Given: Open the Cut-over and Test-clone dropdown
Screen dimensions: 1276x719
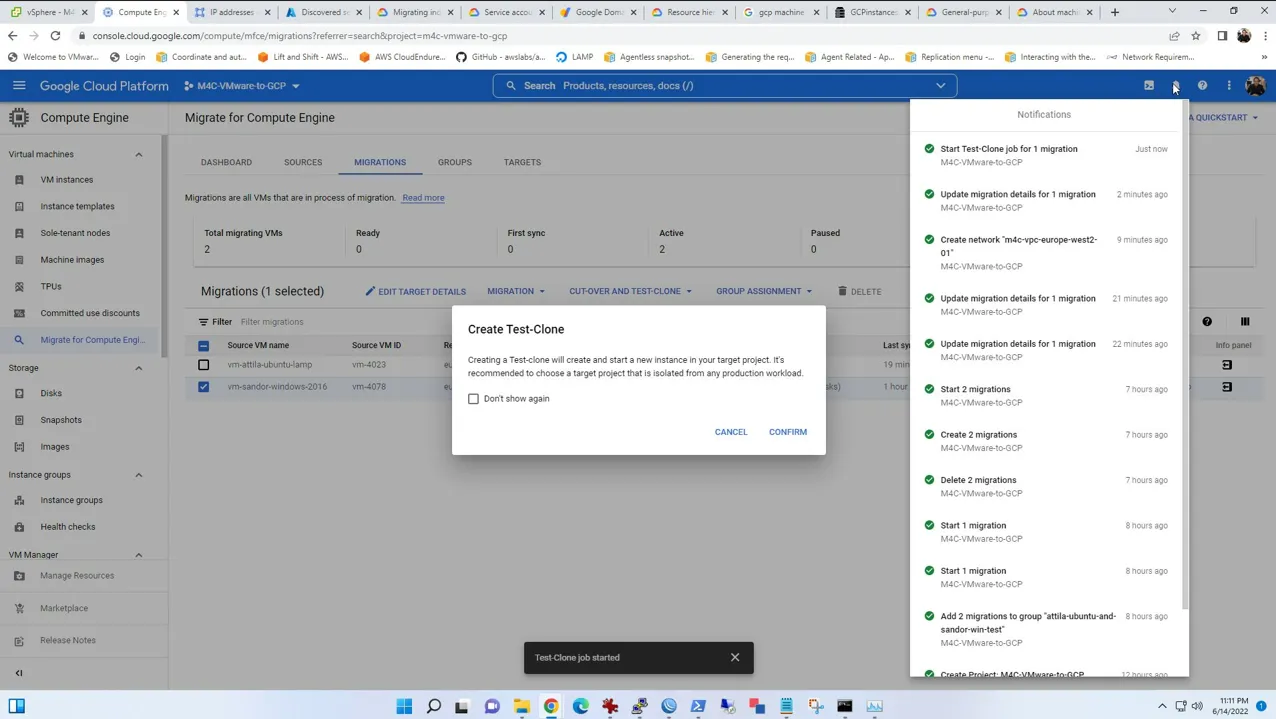Looking at the screenshot, I should click(x=630, y=292).
